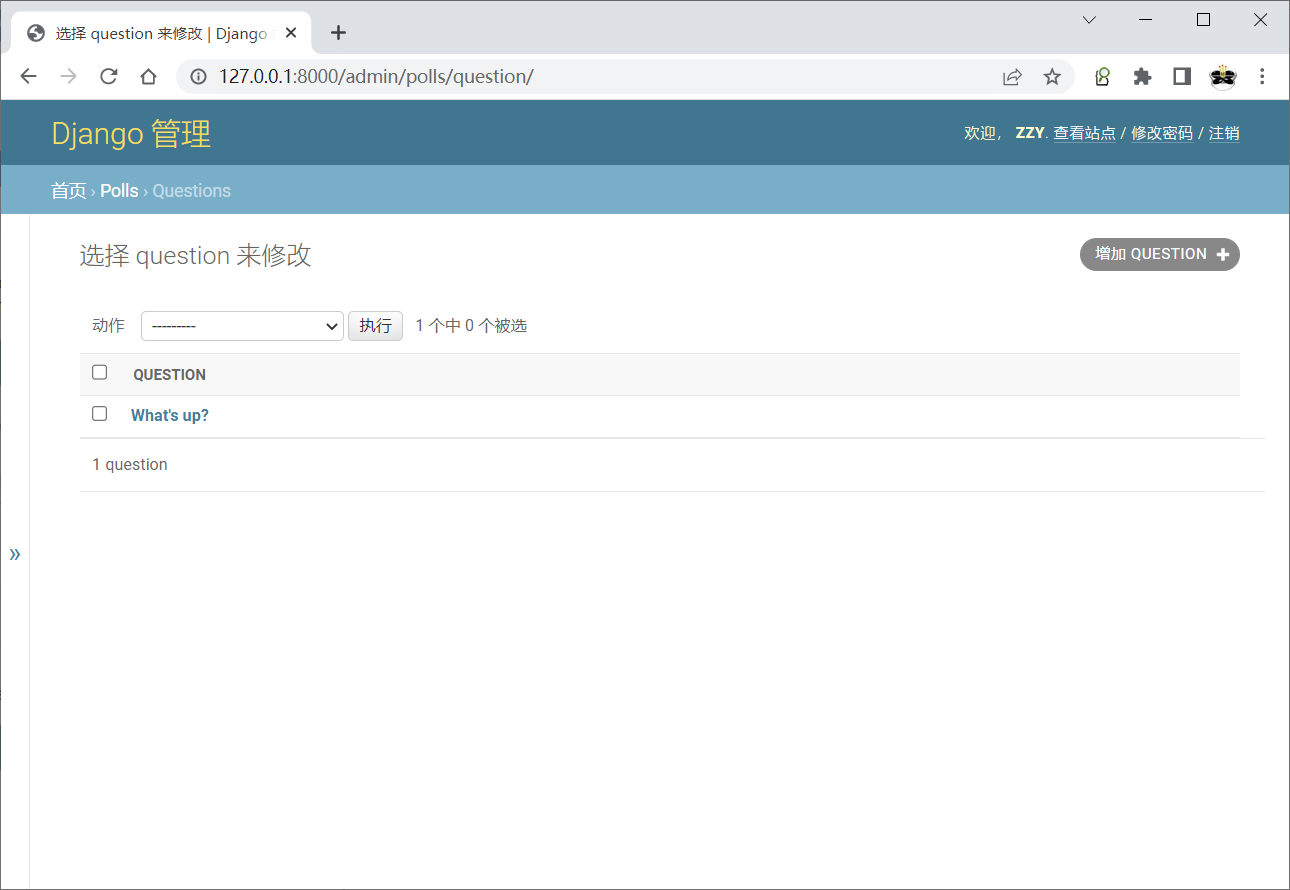Viewport: 1290px width, 890px height.
Task: Log out via 注销 link
Action: coord(1224,133)
